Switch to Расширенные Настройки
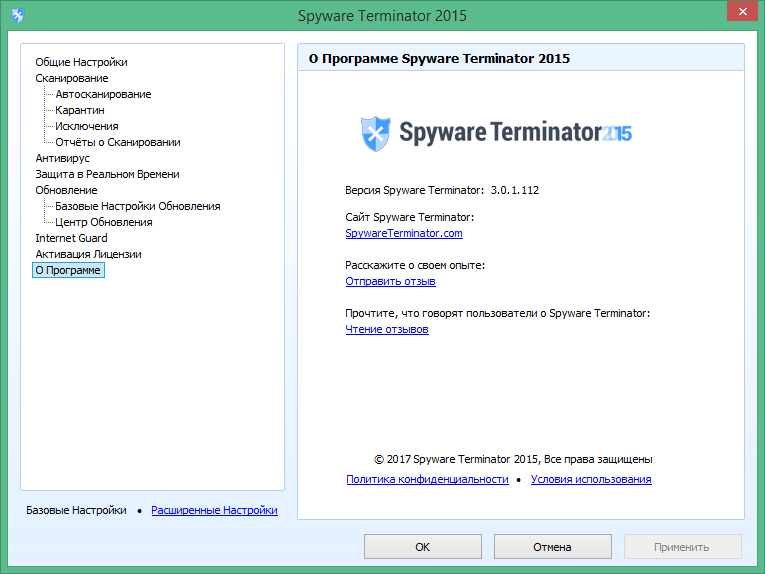The width and height of the screenshot is (765, 574). pyautogui.click(x=214, y=510)
